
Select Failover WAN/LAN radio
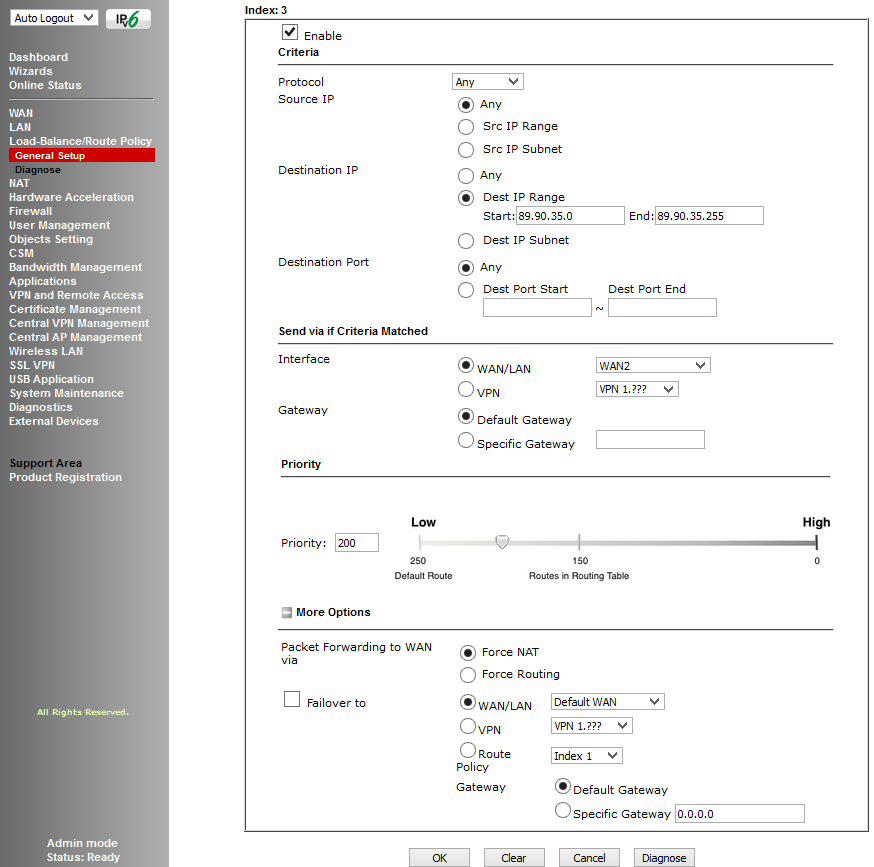pyautogui.click(x=468, y=702)
